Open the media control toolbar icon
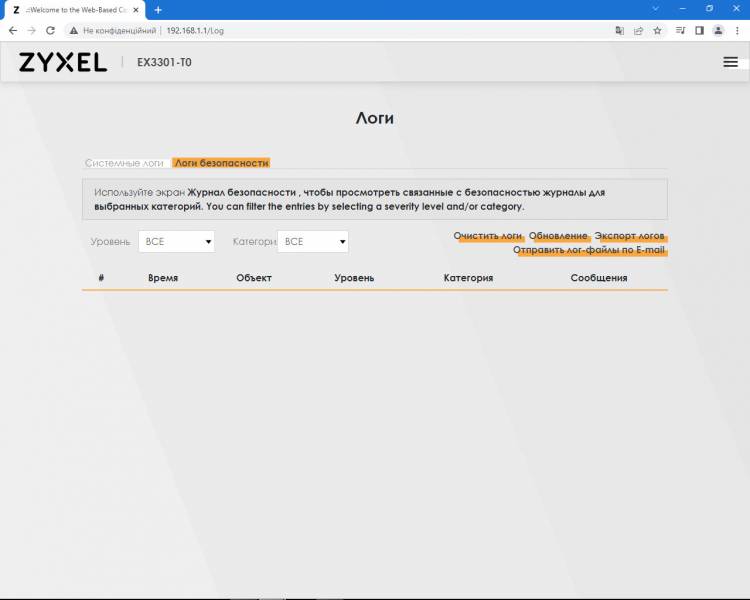Screen dimensions: 750x600 (x=680, y=31)
